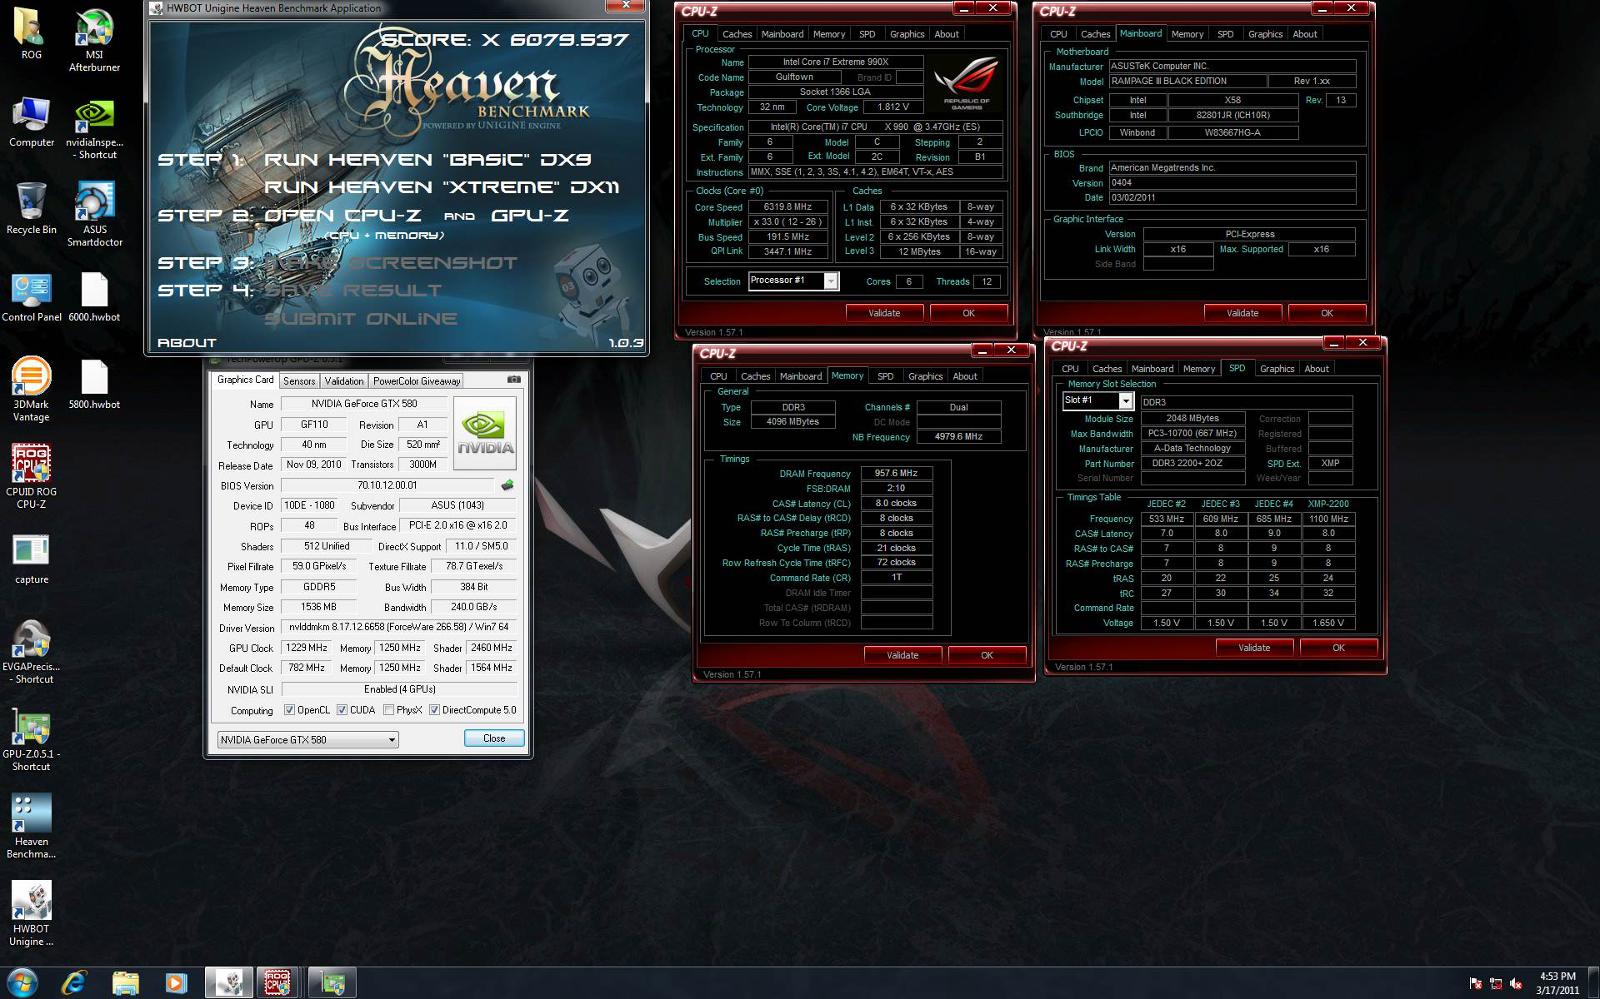Open the ROG folder desktop icon
1600x999 pixels.
pos(31,33)
